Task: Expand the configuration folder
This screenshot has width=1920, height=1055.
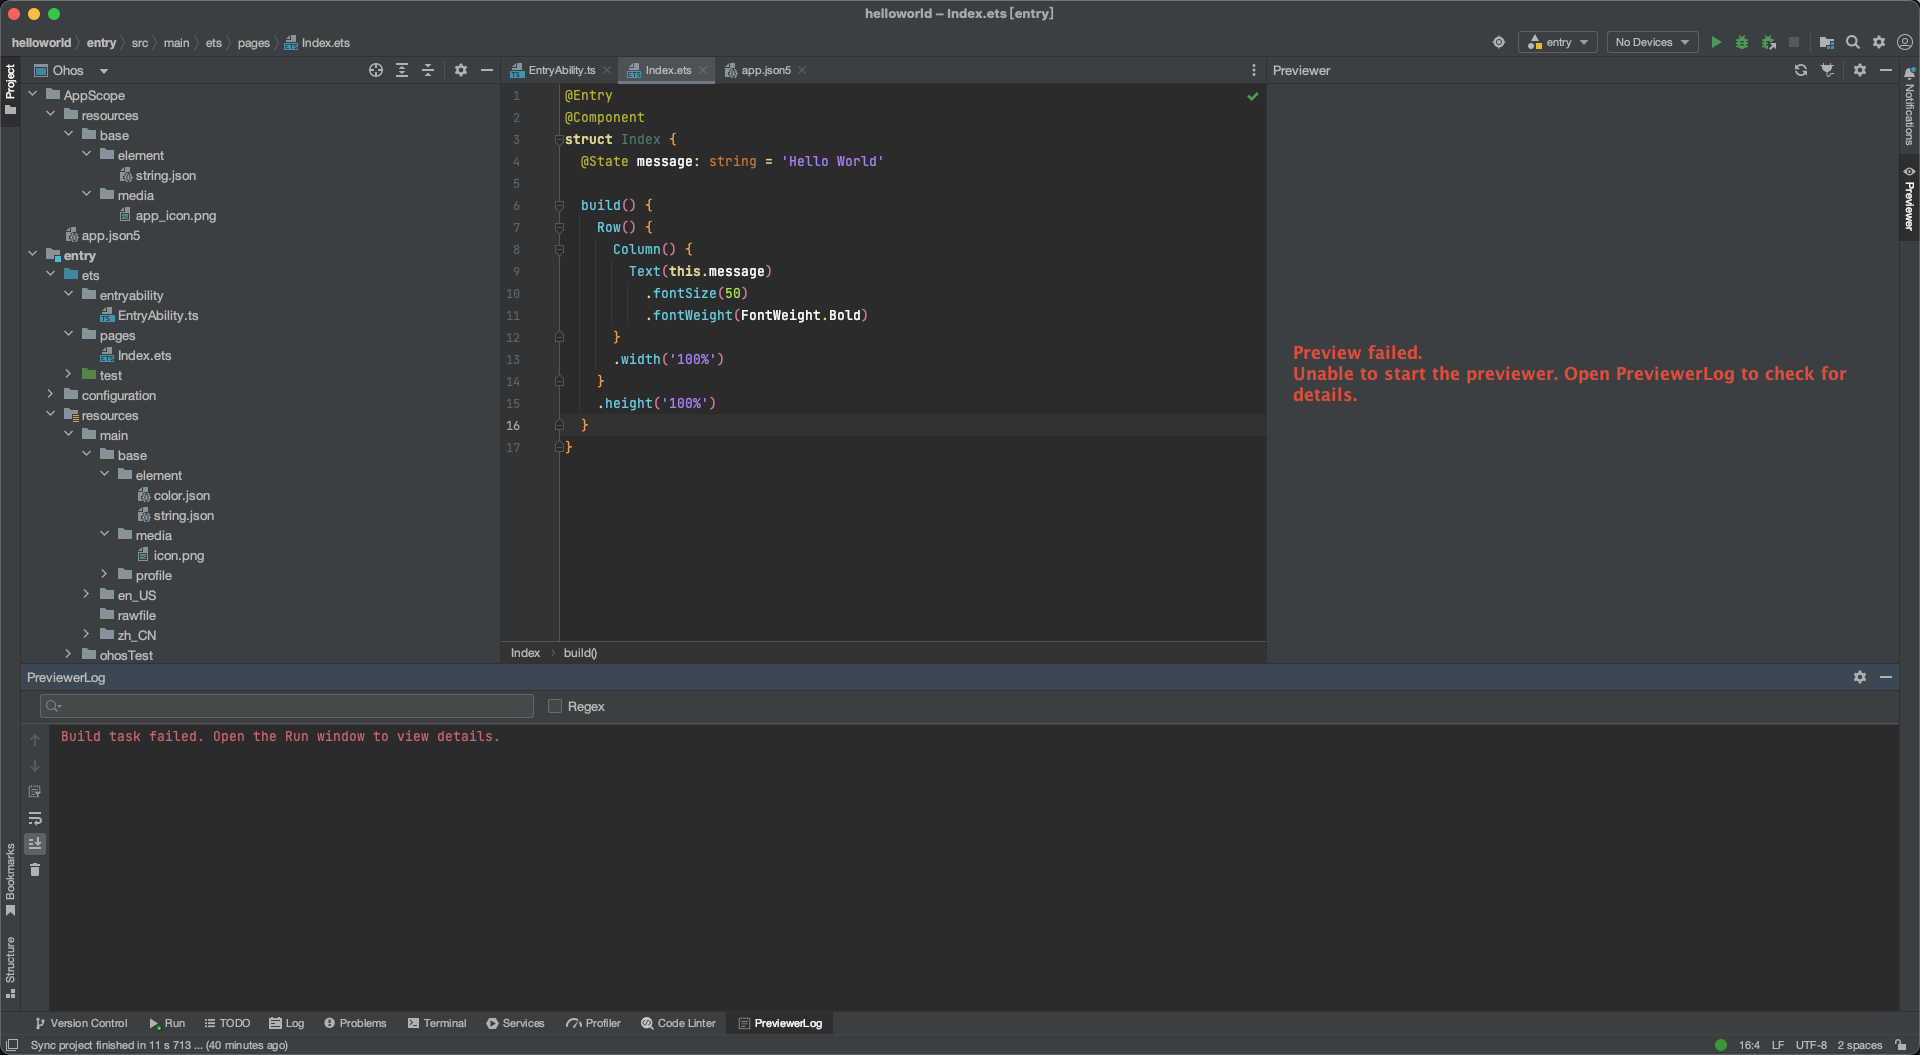Action: pos(51,394)
